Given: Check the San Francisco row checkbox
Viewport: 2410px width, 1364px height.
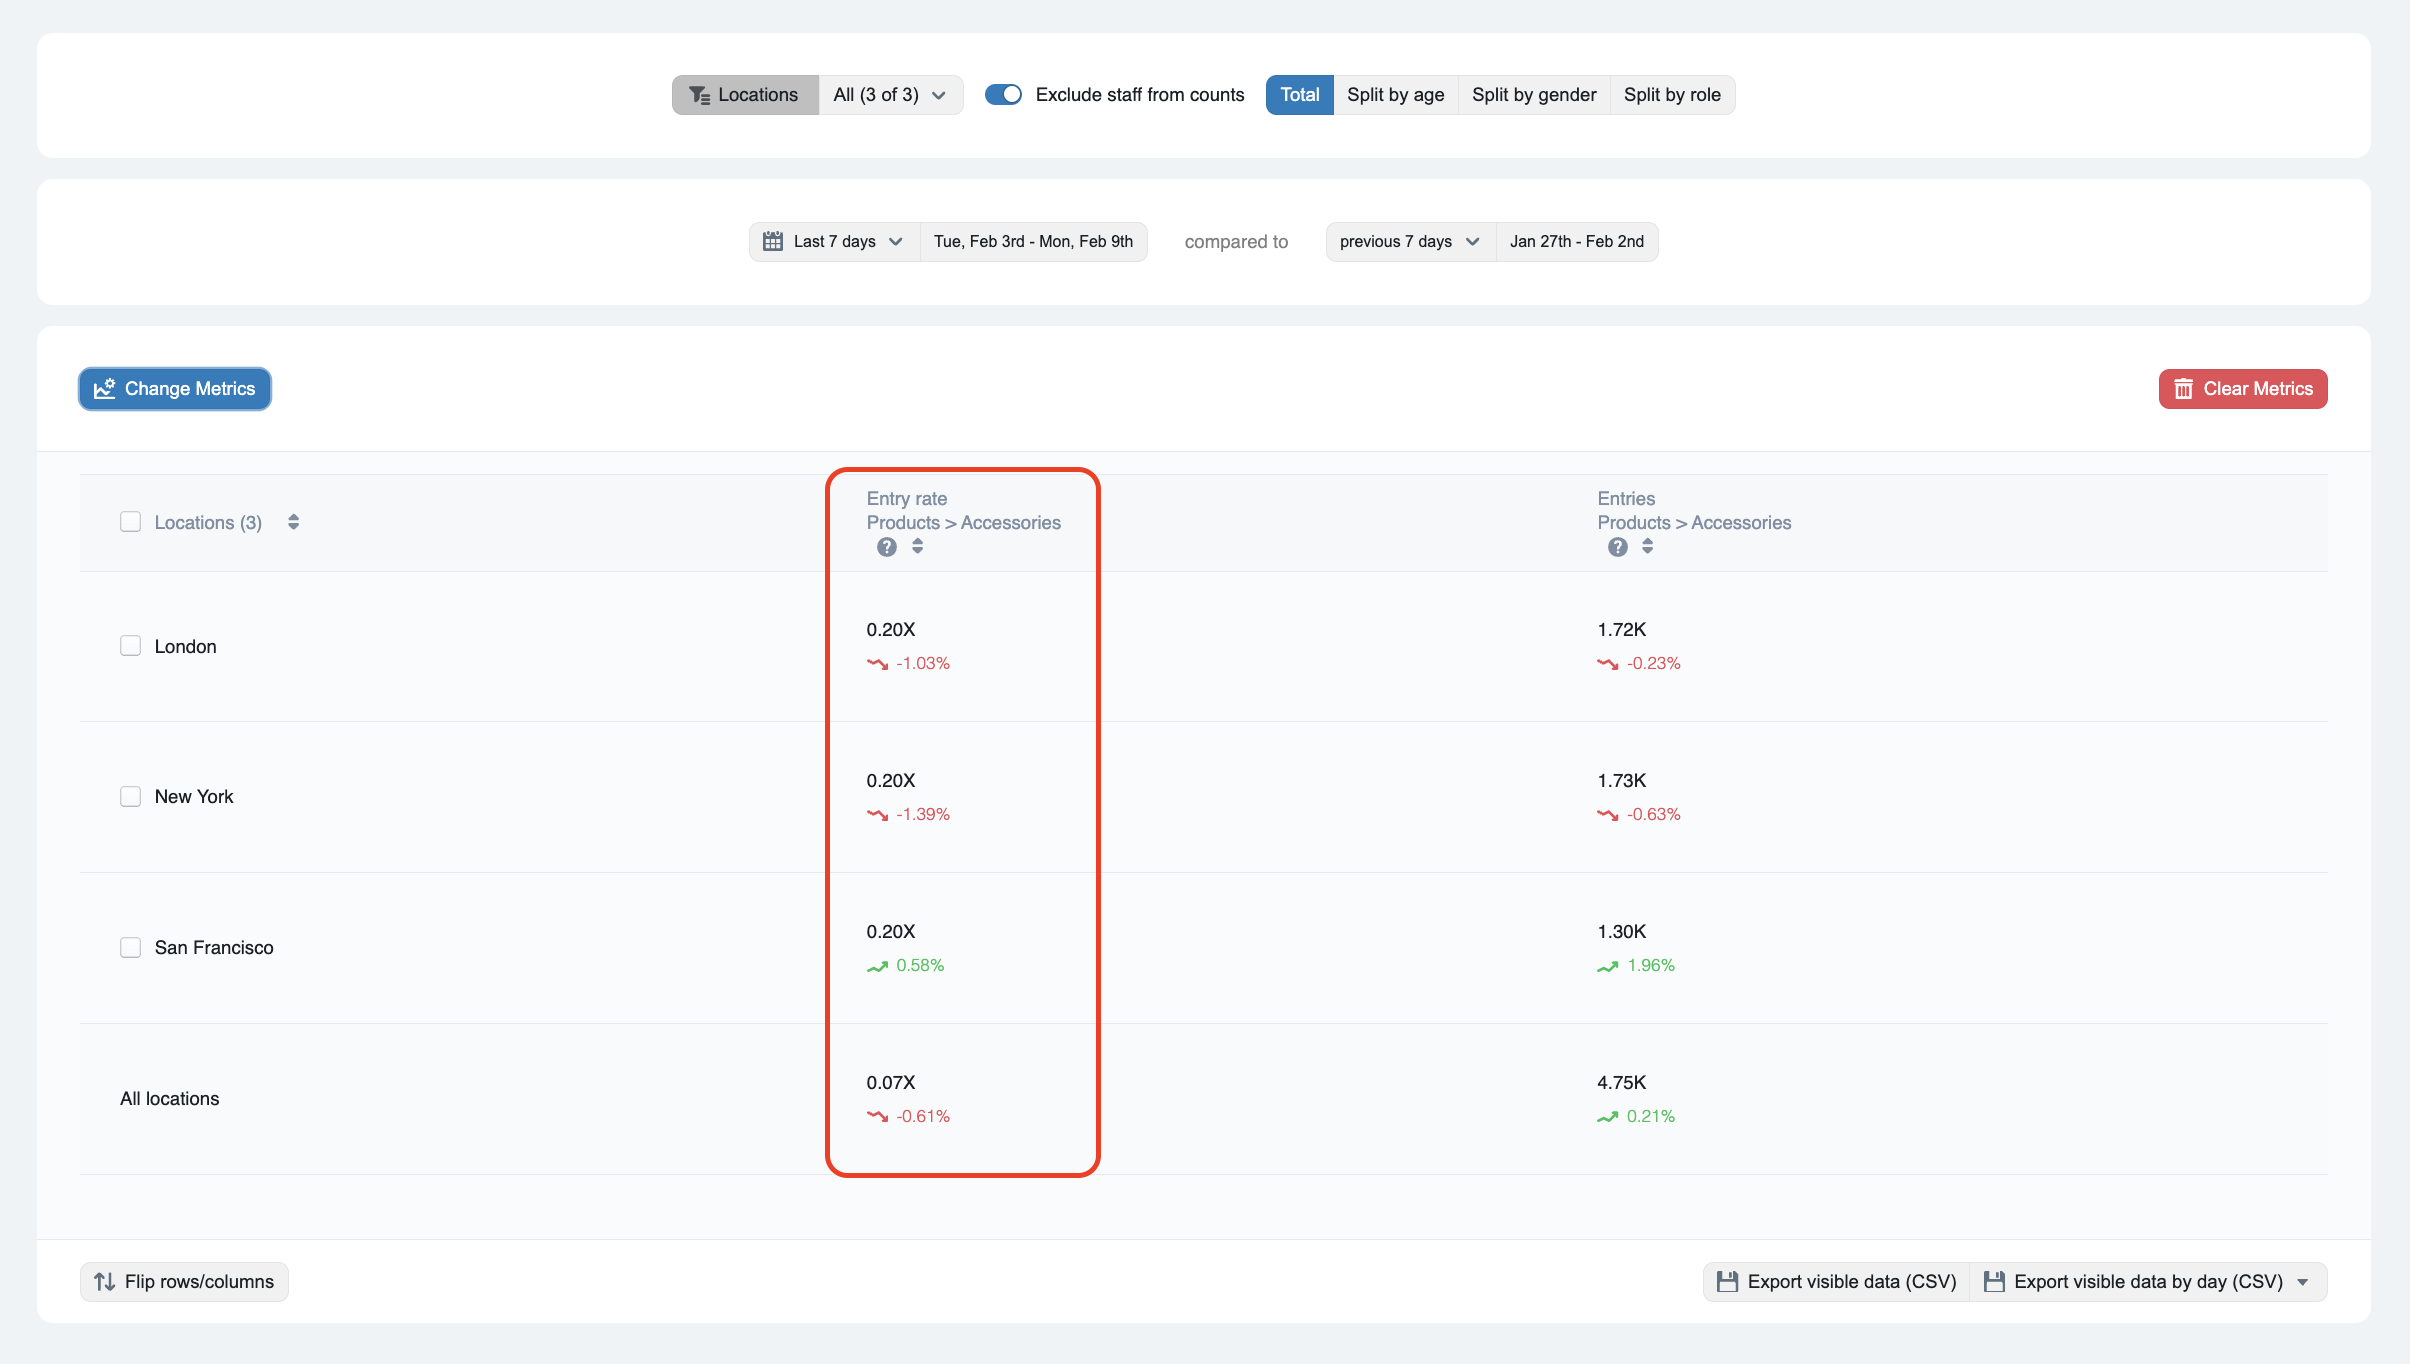Looking at the screenshot, I should click(x=130, y=947).
